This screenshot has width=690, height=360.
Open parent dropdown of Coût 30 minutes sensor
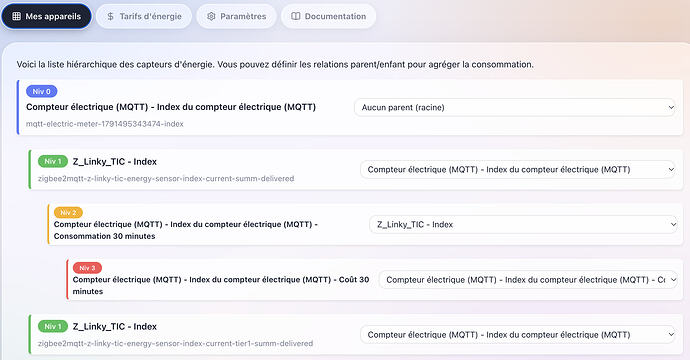point(528,279)
